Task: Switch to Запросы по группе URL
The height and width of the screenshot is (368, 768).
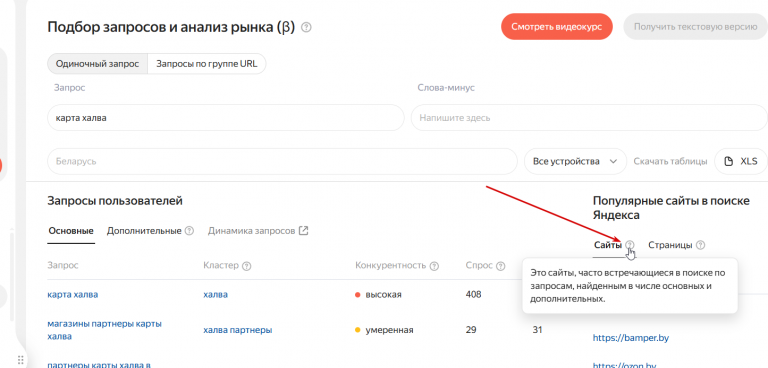Action: coord(206,64)
